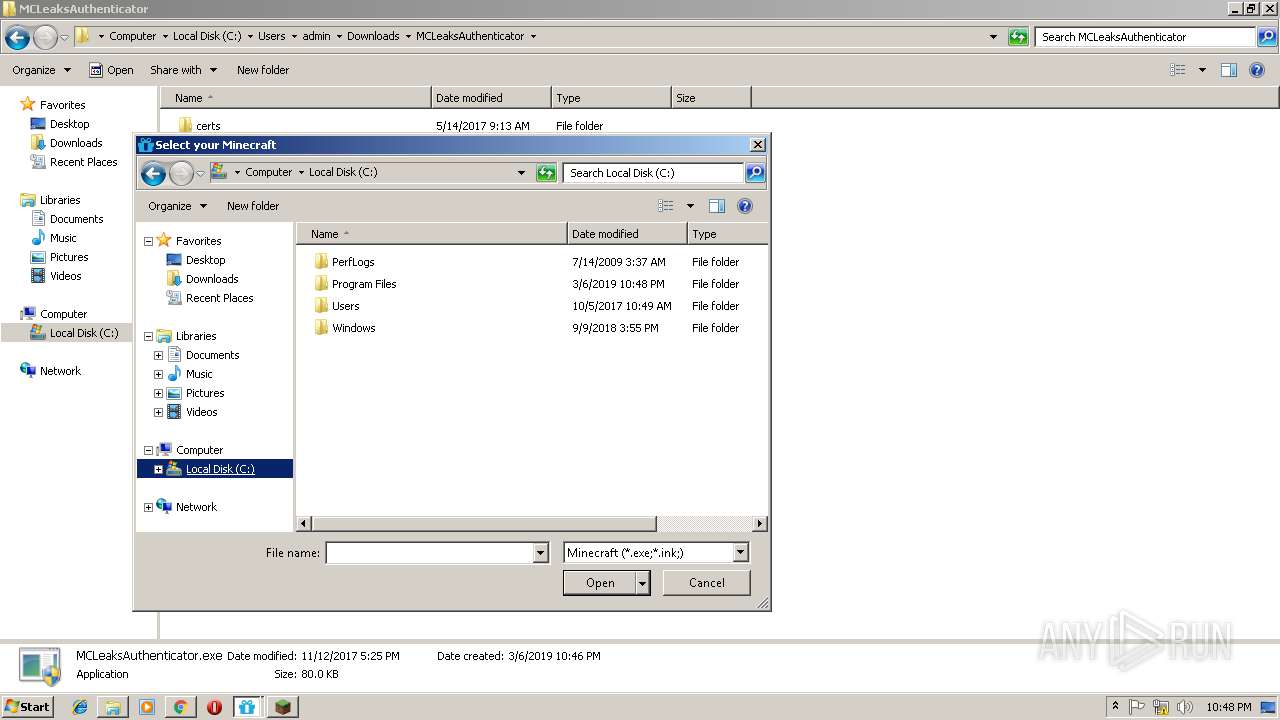Click the Minecraft block taskbar icon
The image size is (1280, 720).
click(x=283, y=707)
